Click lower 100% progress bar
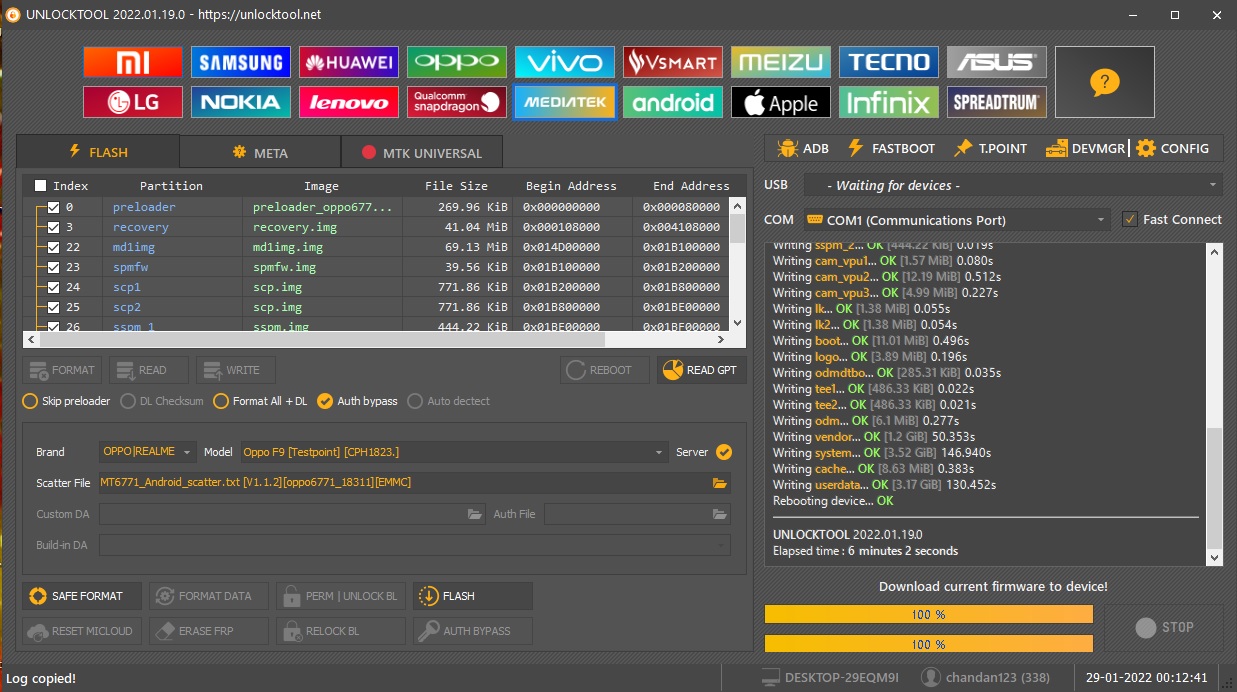 [x=928, y=644]
